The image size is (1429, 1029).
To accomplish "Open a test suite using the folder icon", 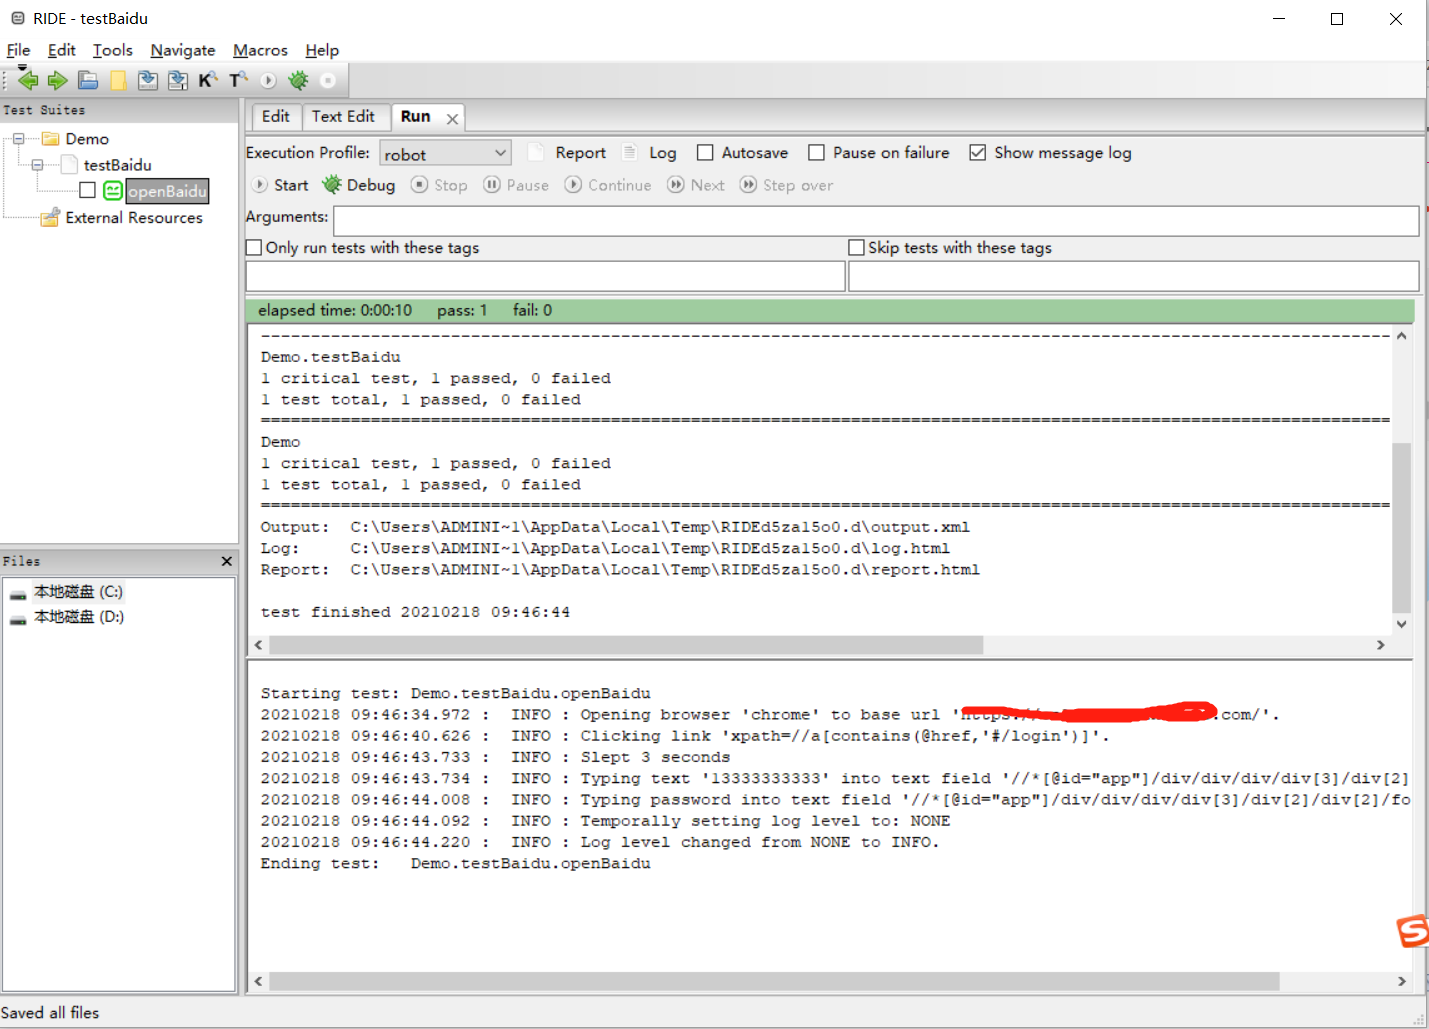I will click(87, 80).
